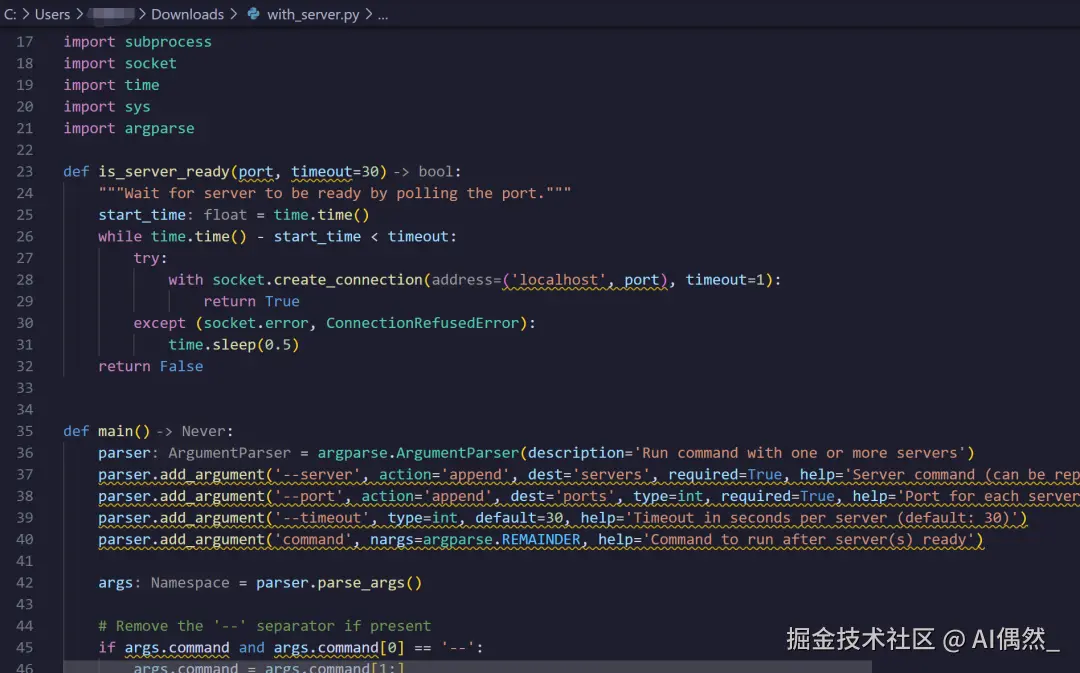Viewport: 1080px width, 673px height.
Task: Click 'args.command[0]' on line 45
Action: pyautogui.click(x=339, y=648)
